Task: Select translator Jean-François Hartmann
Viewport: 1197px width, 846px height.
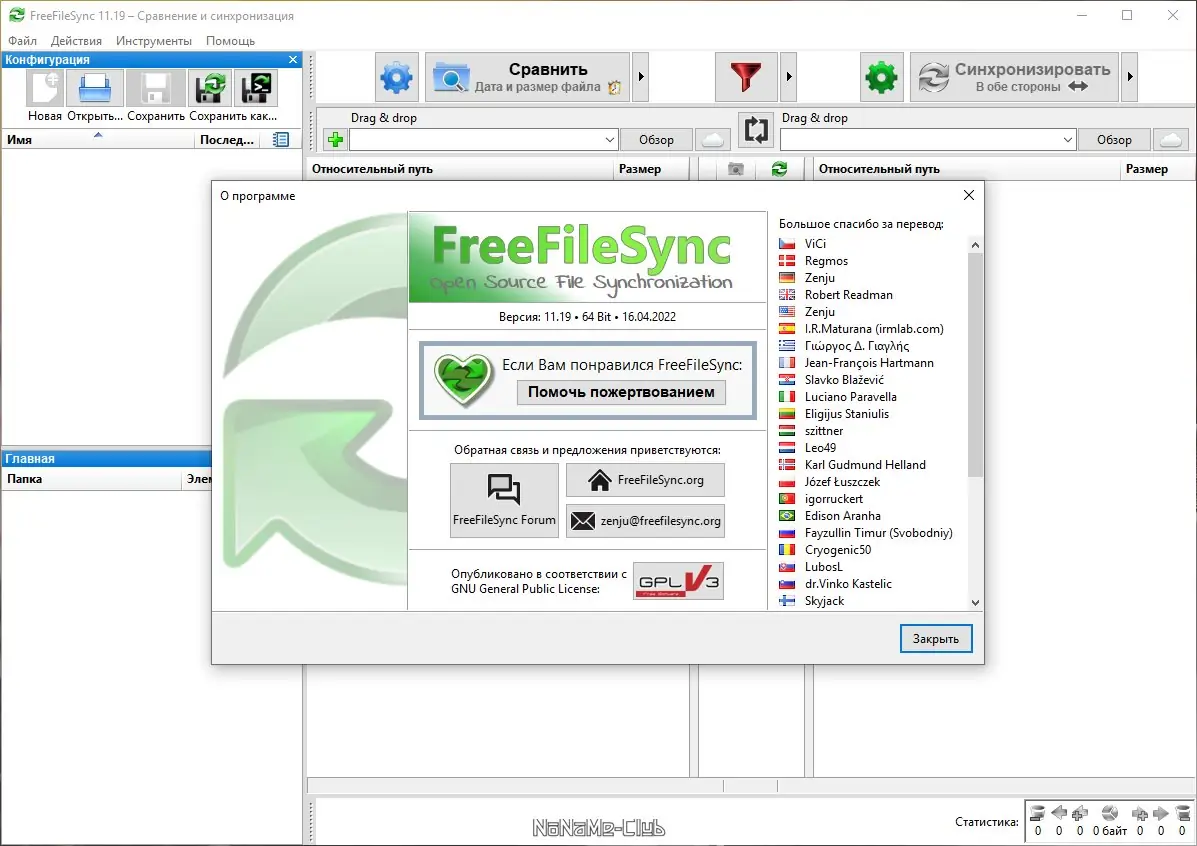Action: tap(869, 363)
